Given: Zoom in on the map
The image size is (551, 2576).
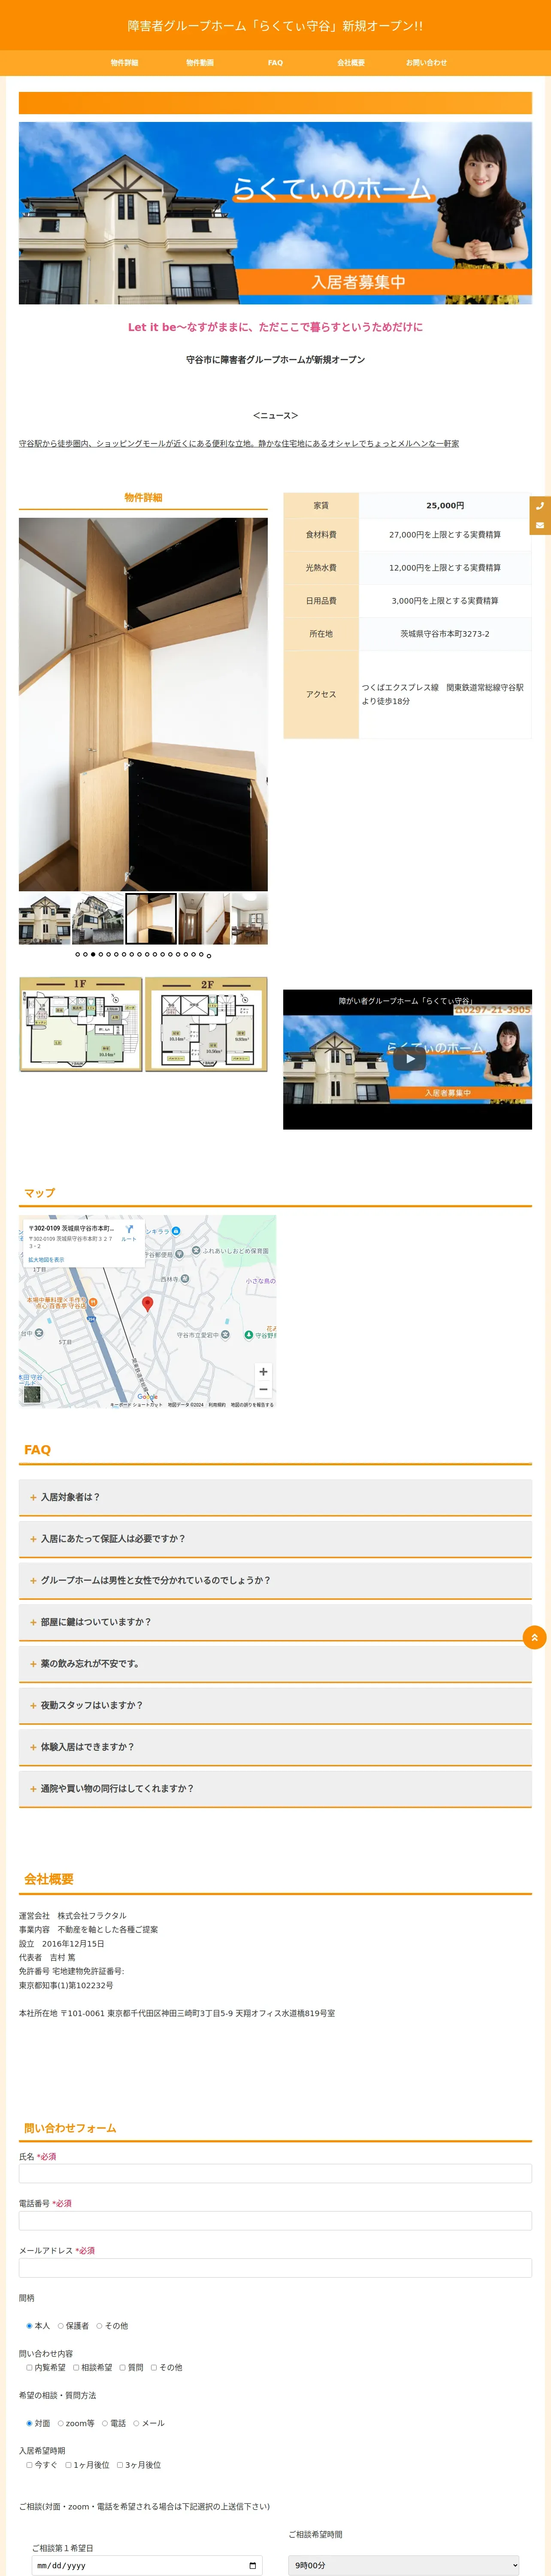Looking at the screenshot, I should click(x=263, y=1372).
